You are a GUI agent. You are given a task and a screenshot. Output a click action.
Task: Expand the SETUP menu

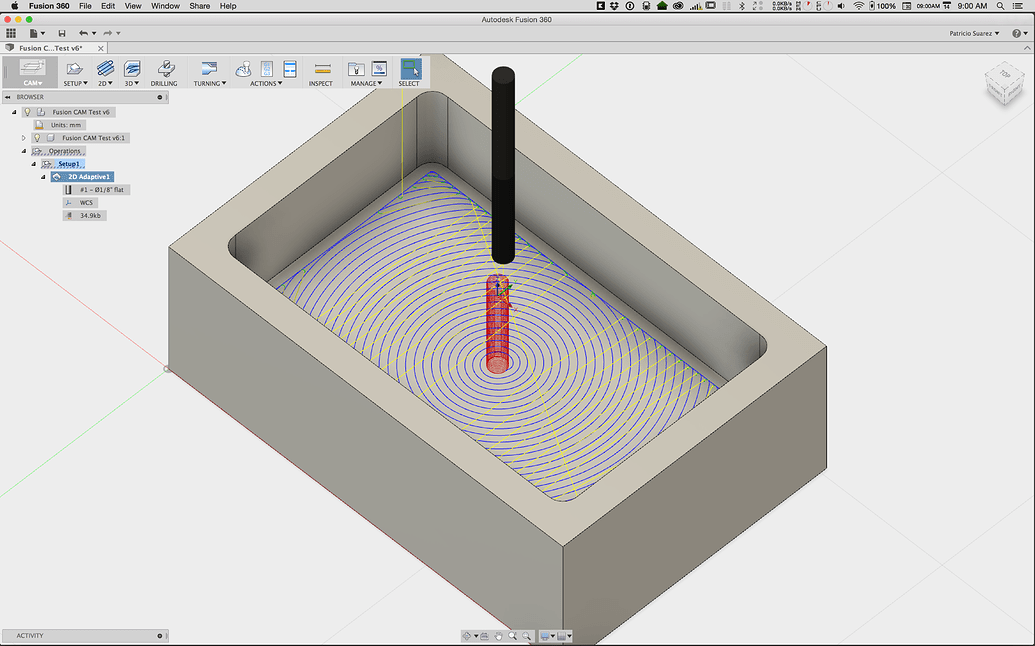75,83
